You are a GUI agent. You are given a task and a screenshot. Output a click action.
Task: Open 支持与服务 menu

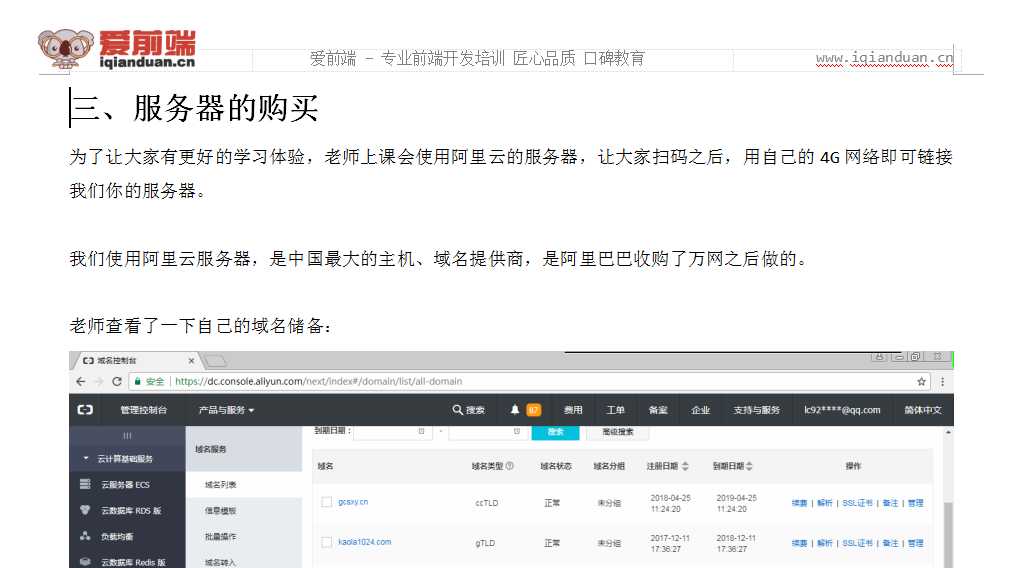click(756, 410)
